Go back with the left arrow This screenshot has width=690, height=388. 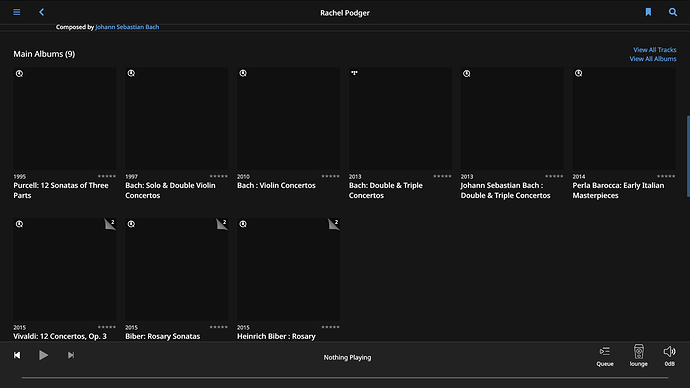tap(41, 12)
